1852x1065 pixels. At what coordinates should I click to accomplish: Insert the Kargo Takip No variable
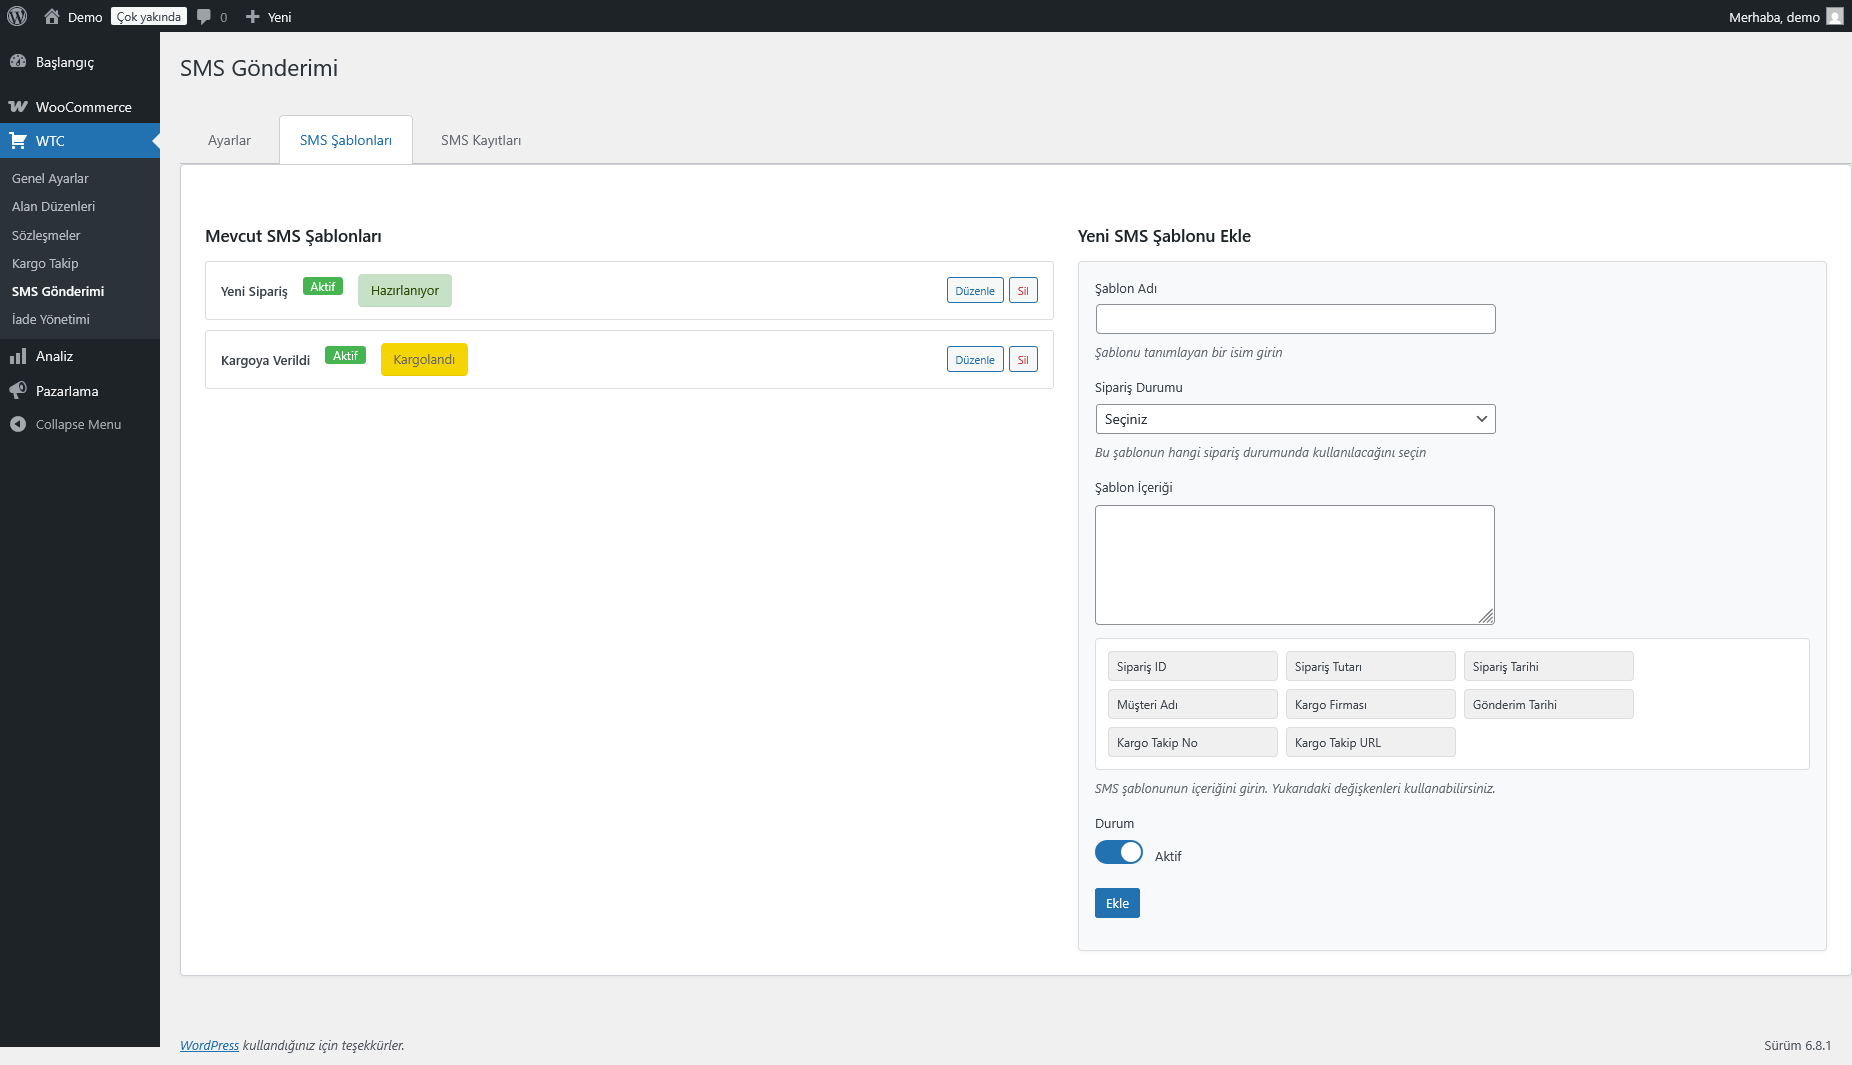1192,742
